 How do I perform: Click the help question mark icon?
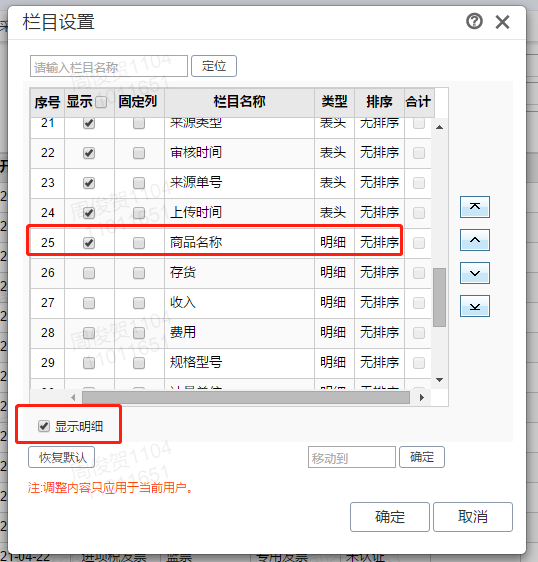click(474, 22)
